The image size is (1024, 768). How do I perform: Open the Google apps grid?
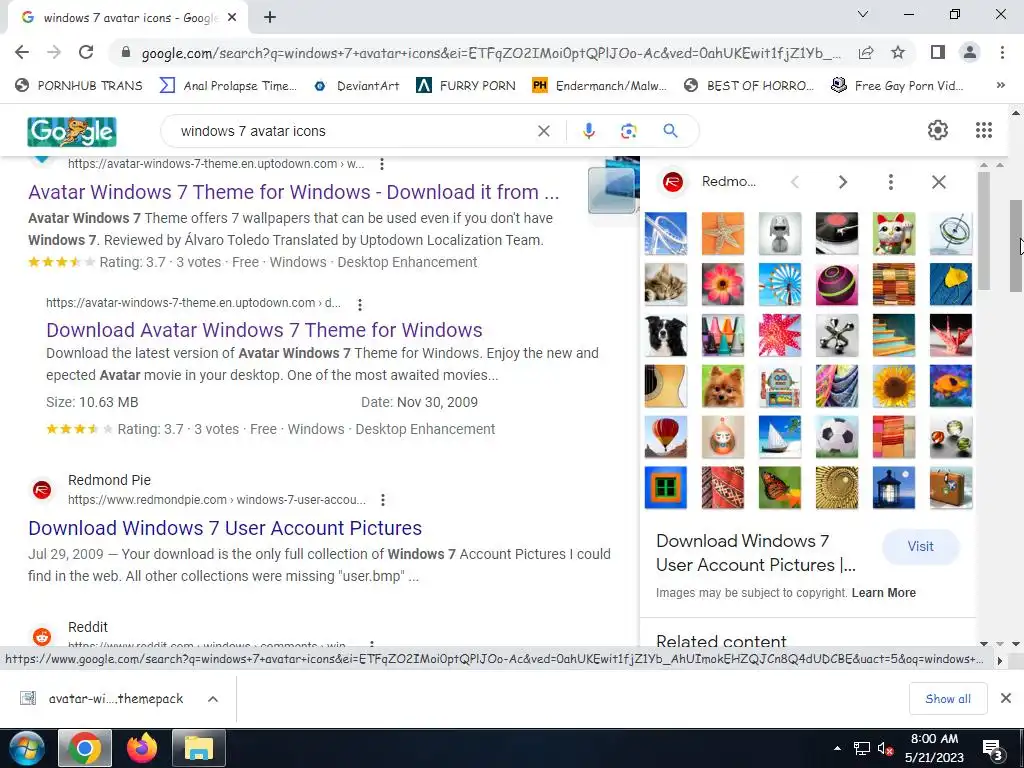click(984, 130)
